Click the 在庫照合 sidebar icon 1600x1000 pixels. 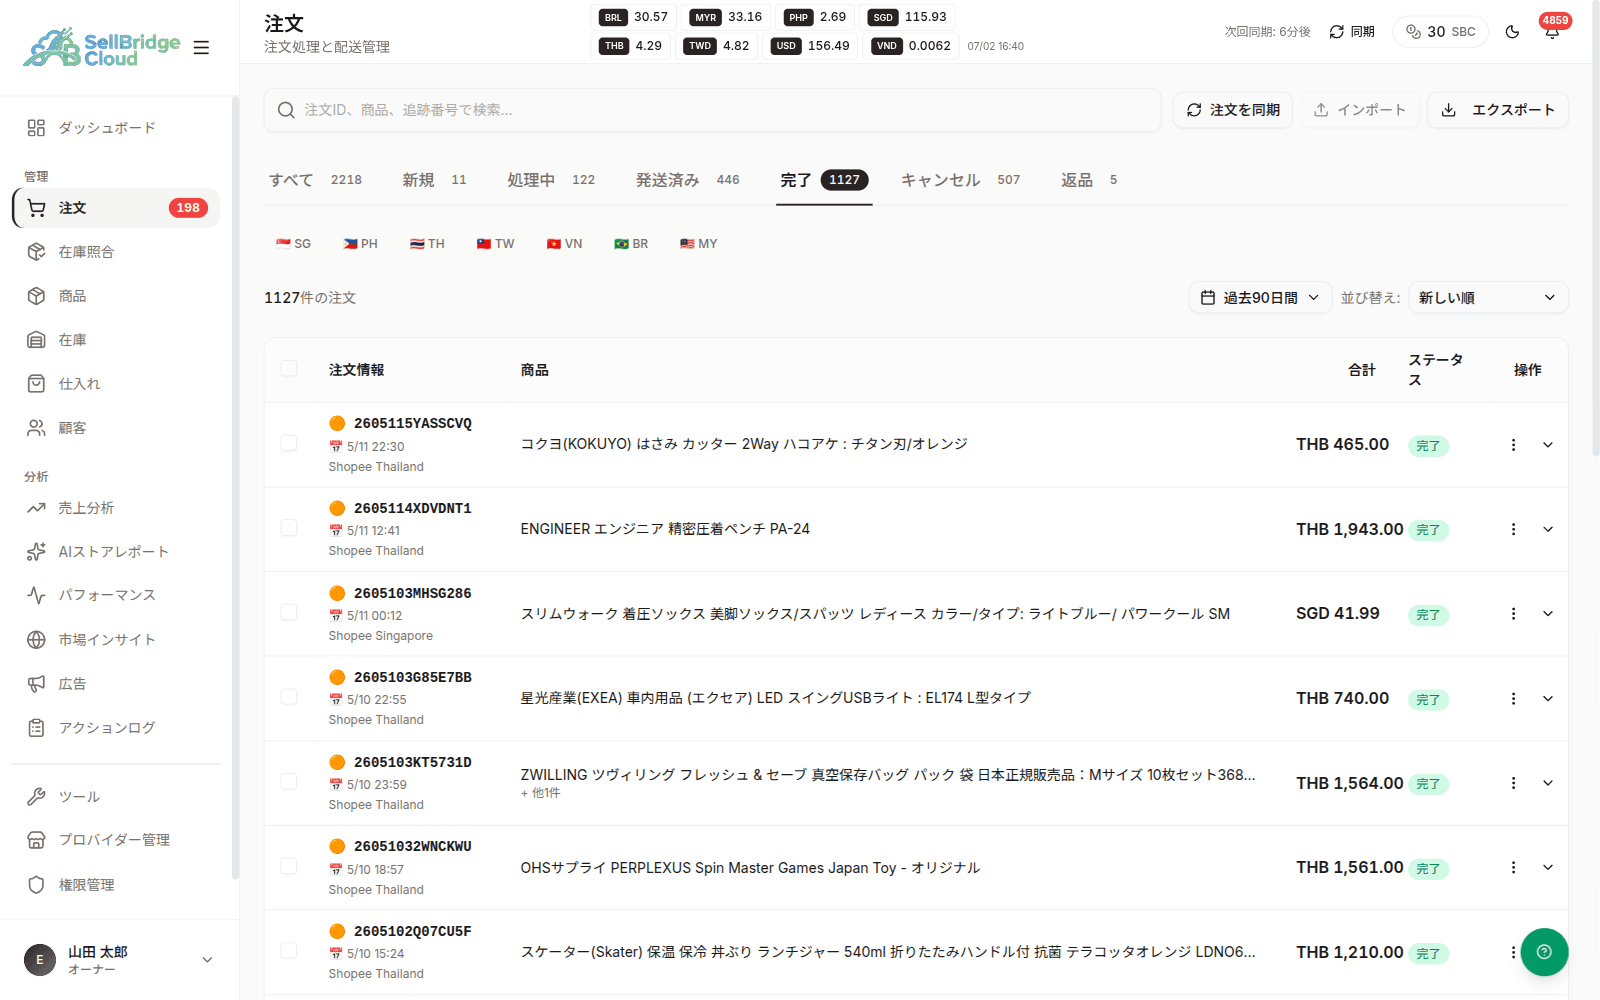click(x=36, y=252)
